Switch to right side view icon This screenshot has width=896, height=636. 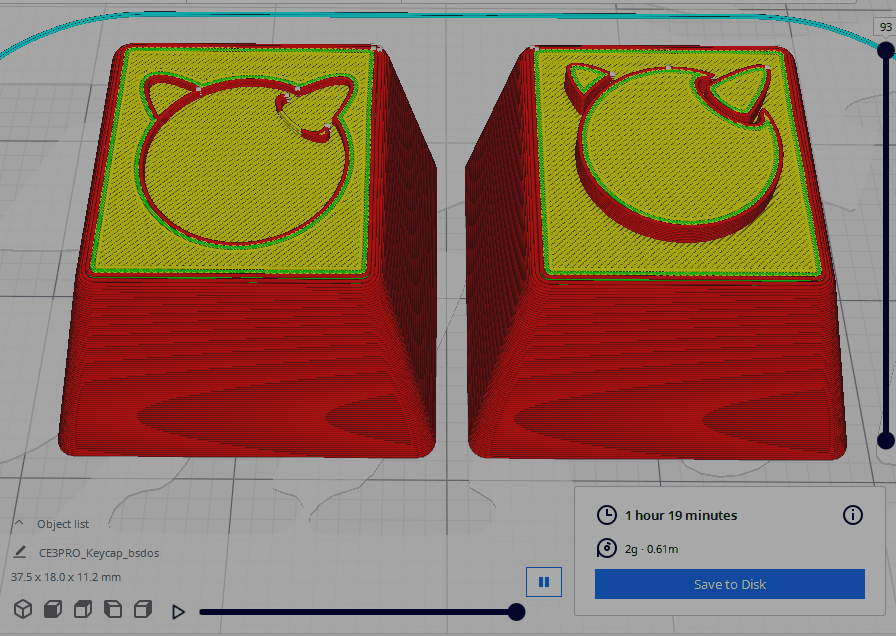(143, 609)
